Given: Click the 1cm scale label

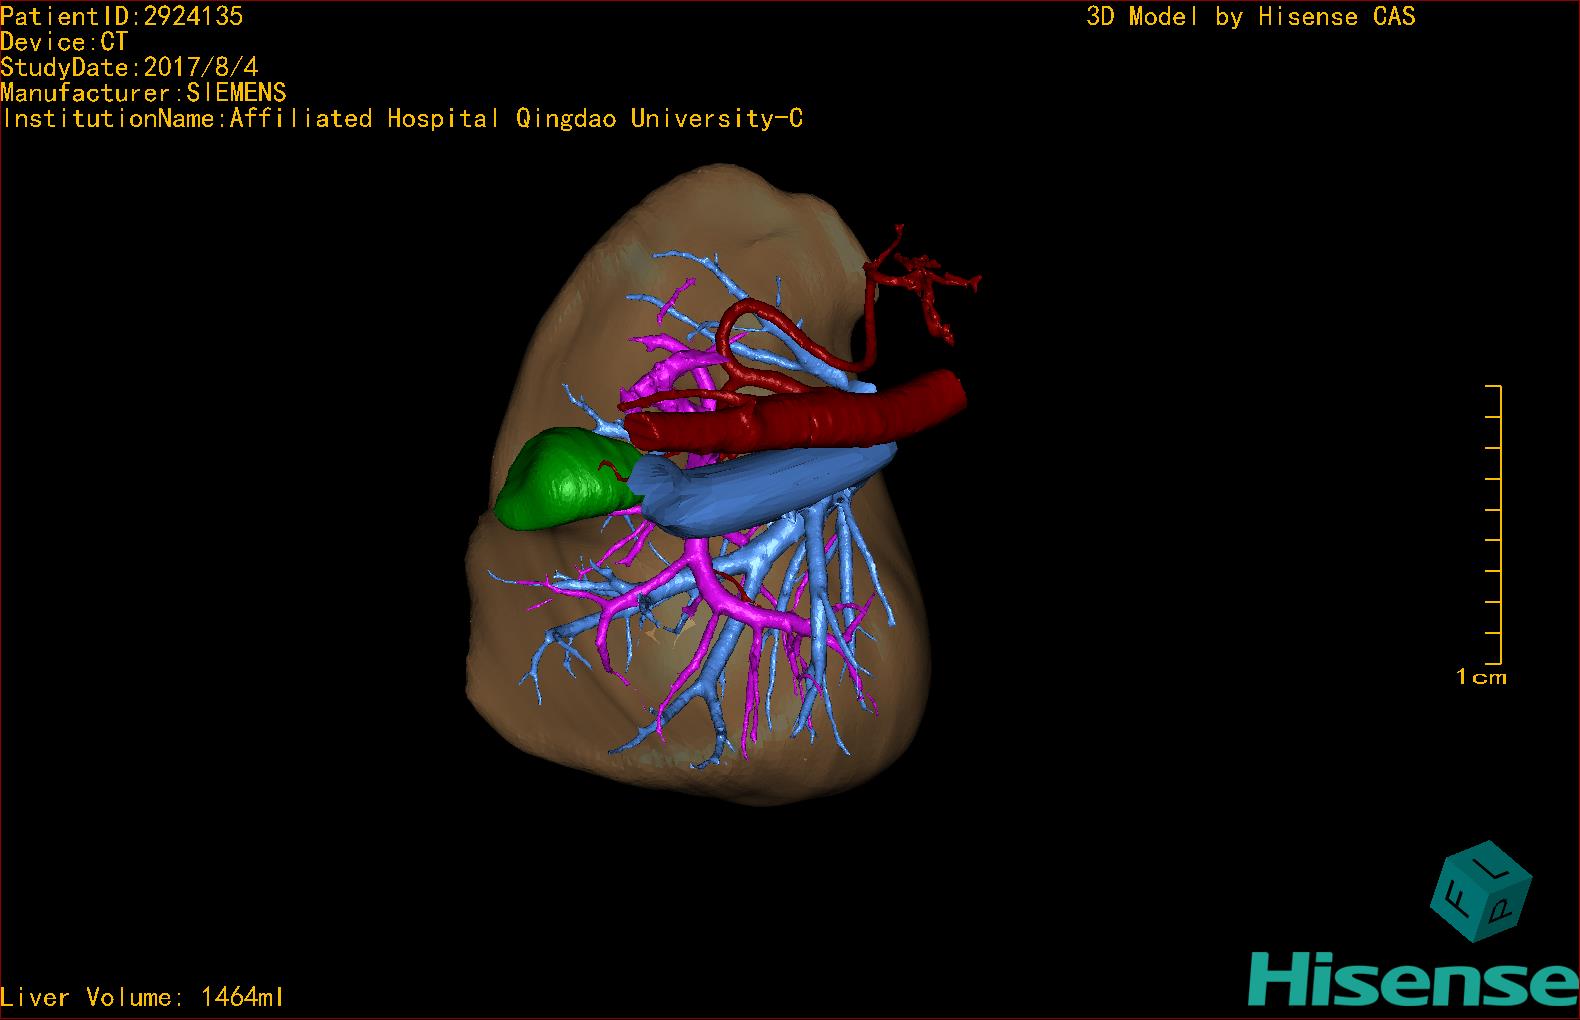Looking at the screenshot, I should (x=1481, y=677).
